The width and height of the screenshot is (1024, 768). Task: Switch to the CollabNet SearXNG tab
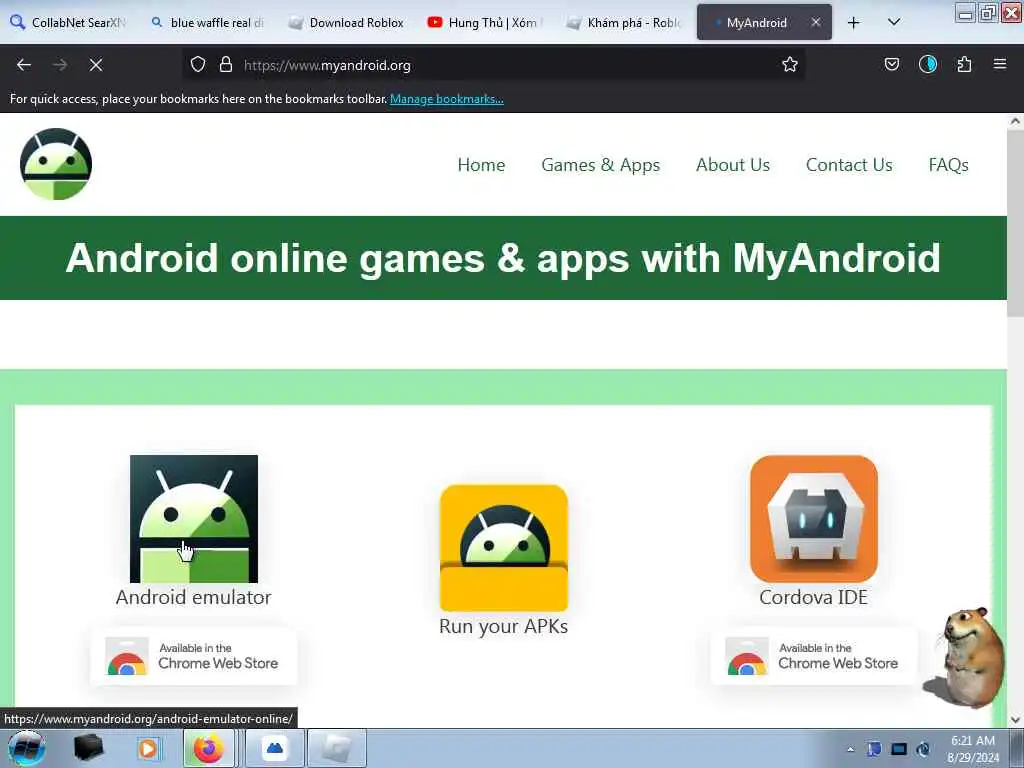point(68,22)
